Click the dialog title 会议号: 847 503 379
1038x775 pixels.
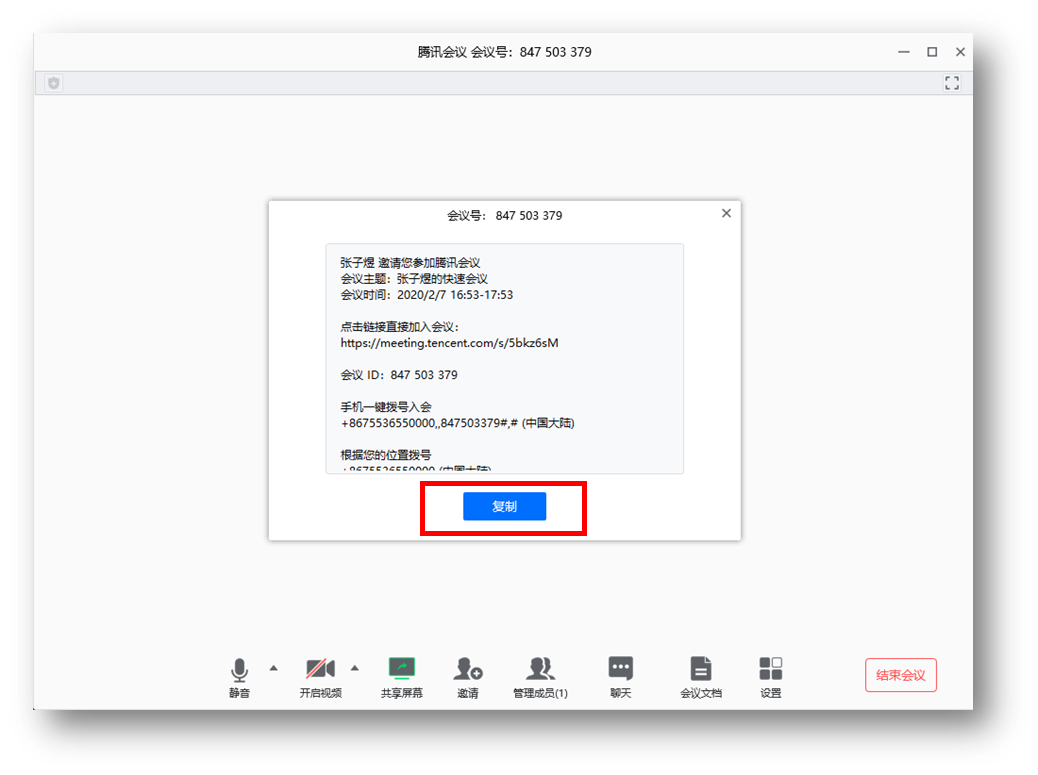click(504, 216)
